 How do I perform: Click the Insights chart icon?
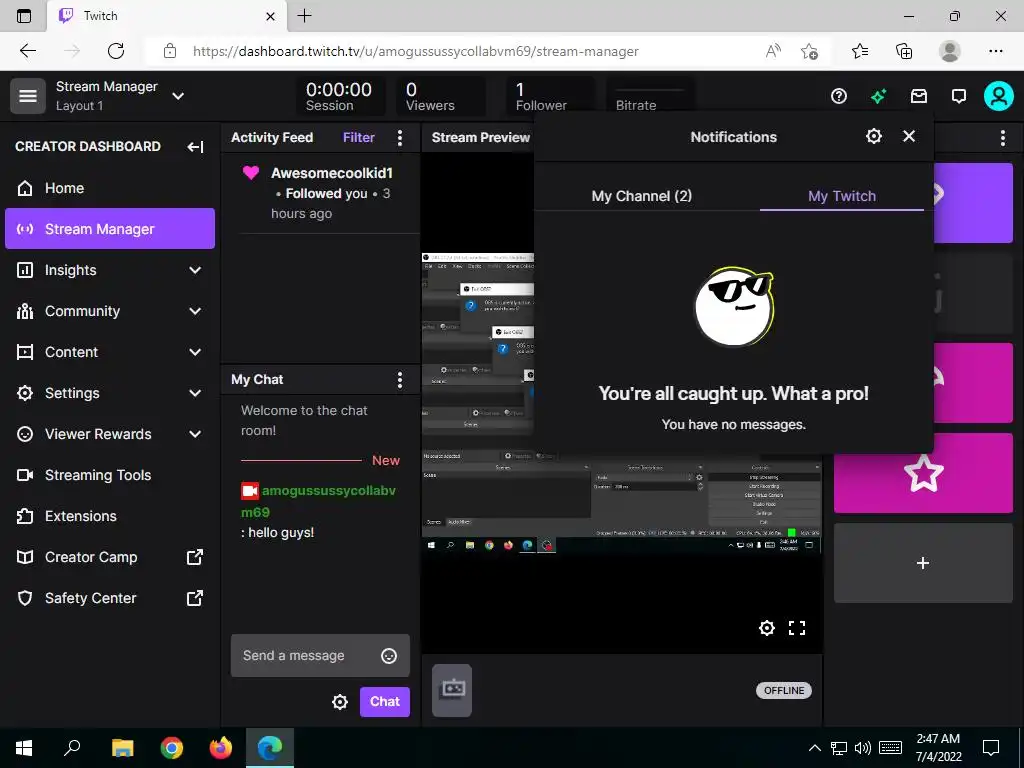[x=25, y=270]
